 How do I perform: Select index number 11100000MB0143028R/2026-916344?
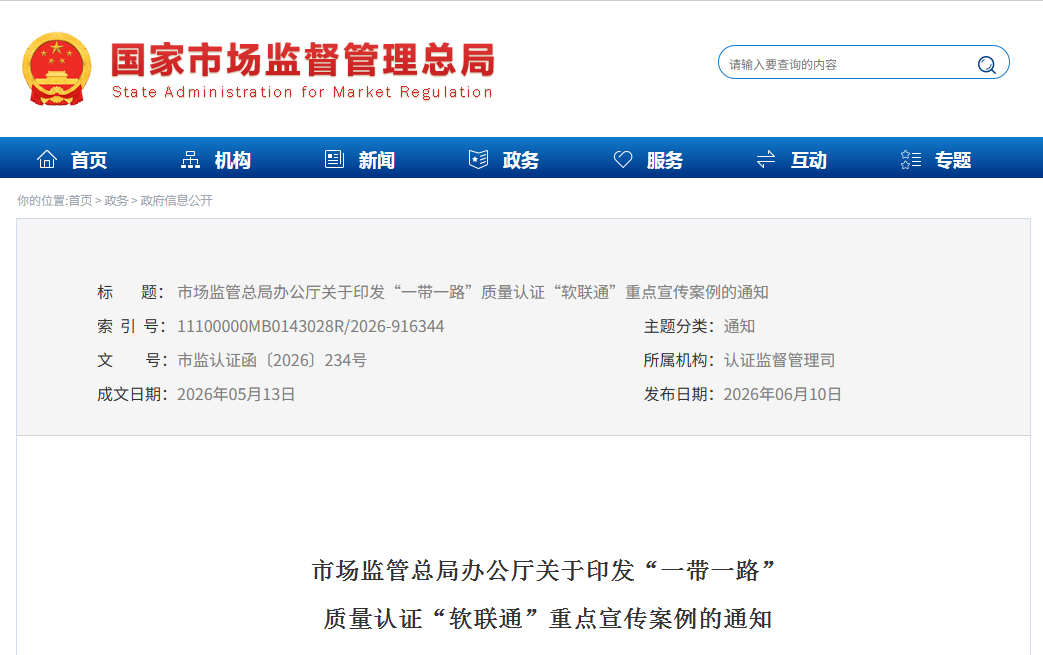[311, 327]
